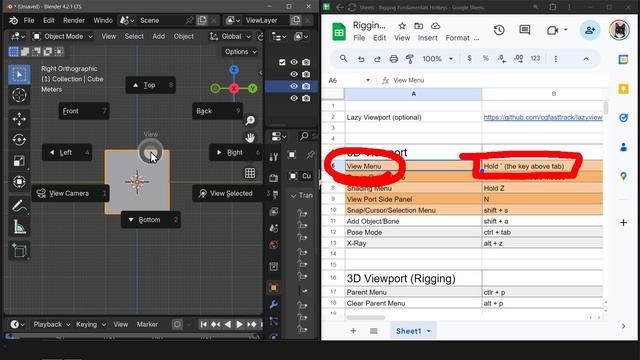Open the Object Mode dropdown
The image size is (640, 360).
pos(63,36)
